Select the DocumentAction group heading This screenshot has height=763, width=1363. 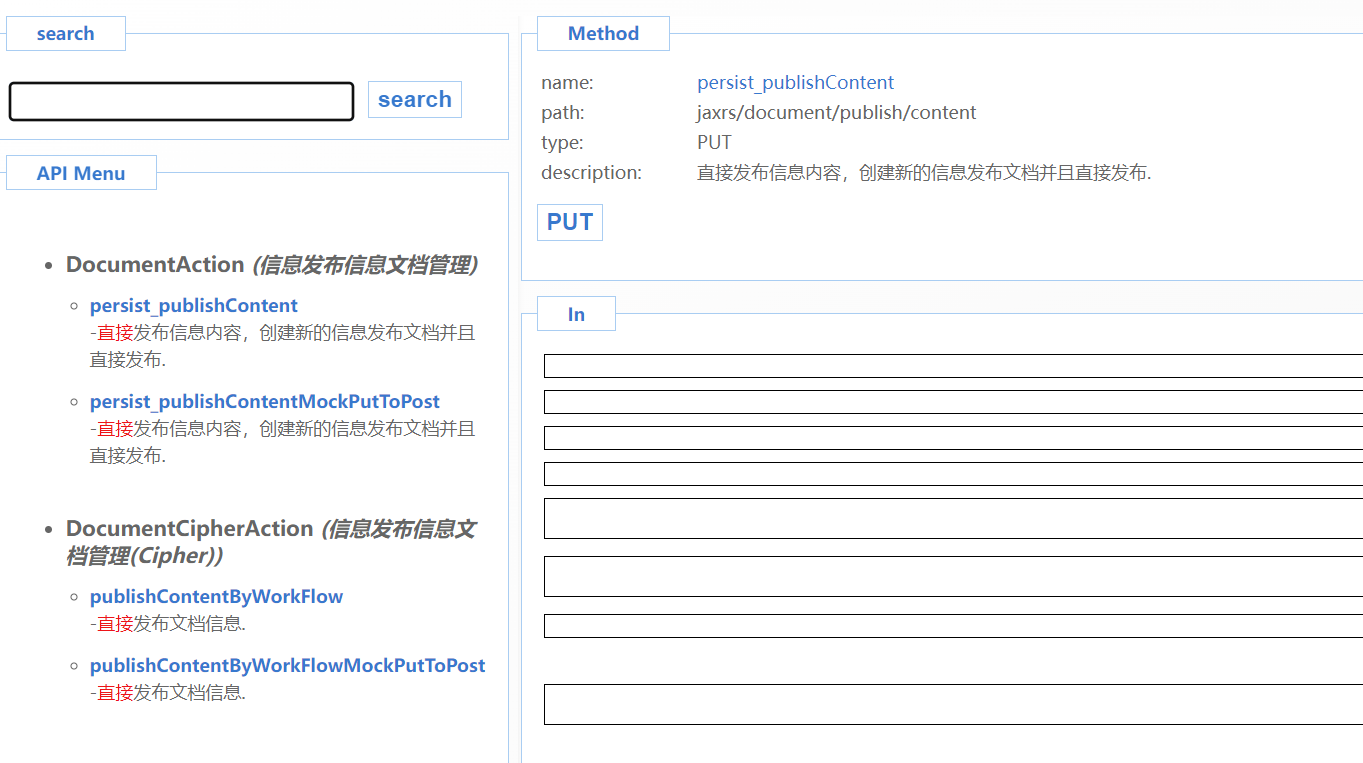point(272,264)
